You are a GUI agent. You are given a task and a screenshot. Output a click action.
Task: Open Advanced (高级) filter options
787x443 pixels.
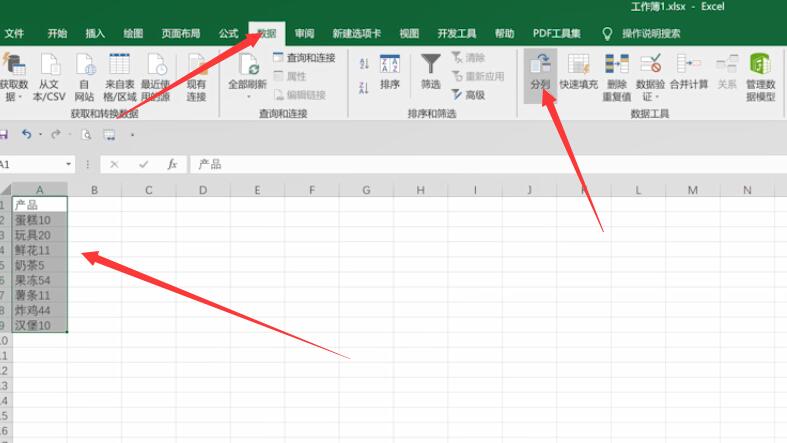coord(468,95)
